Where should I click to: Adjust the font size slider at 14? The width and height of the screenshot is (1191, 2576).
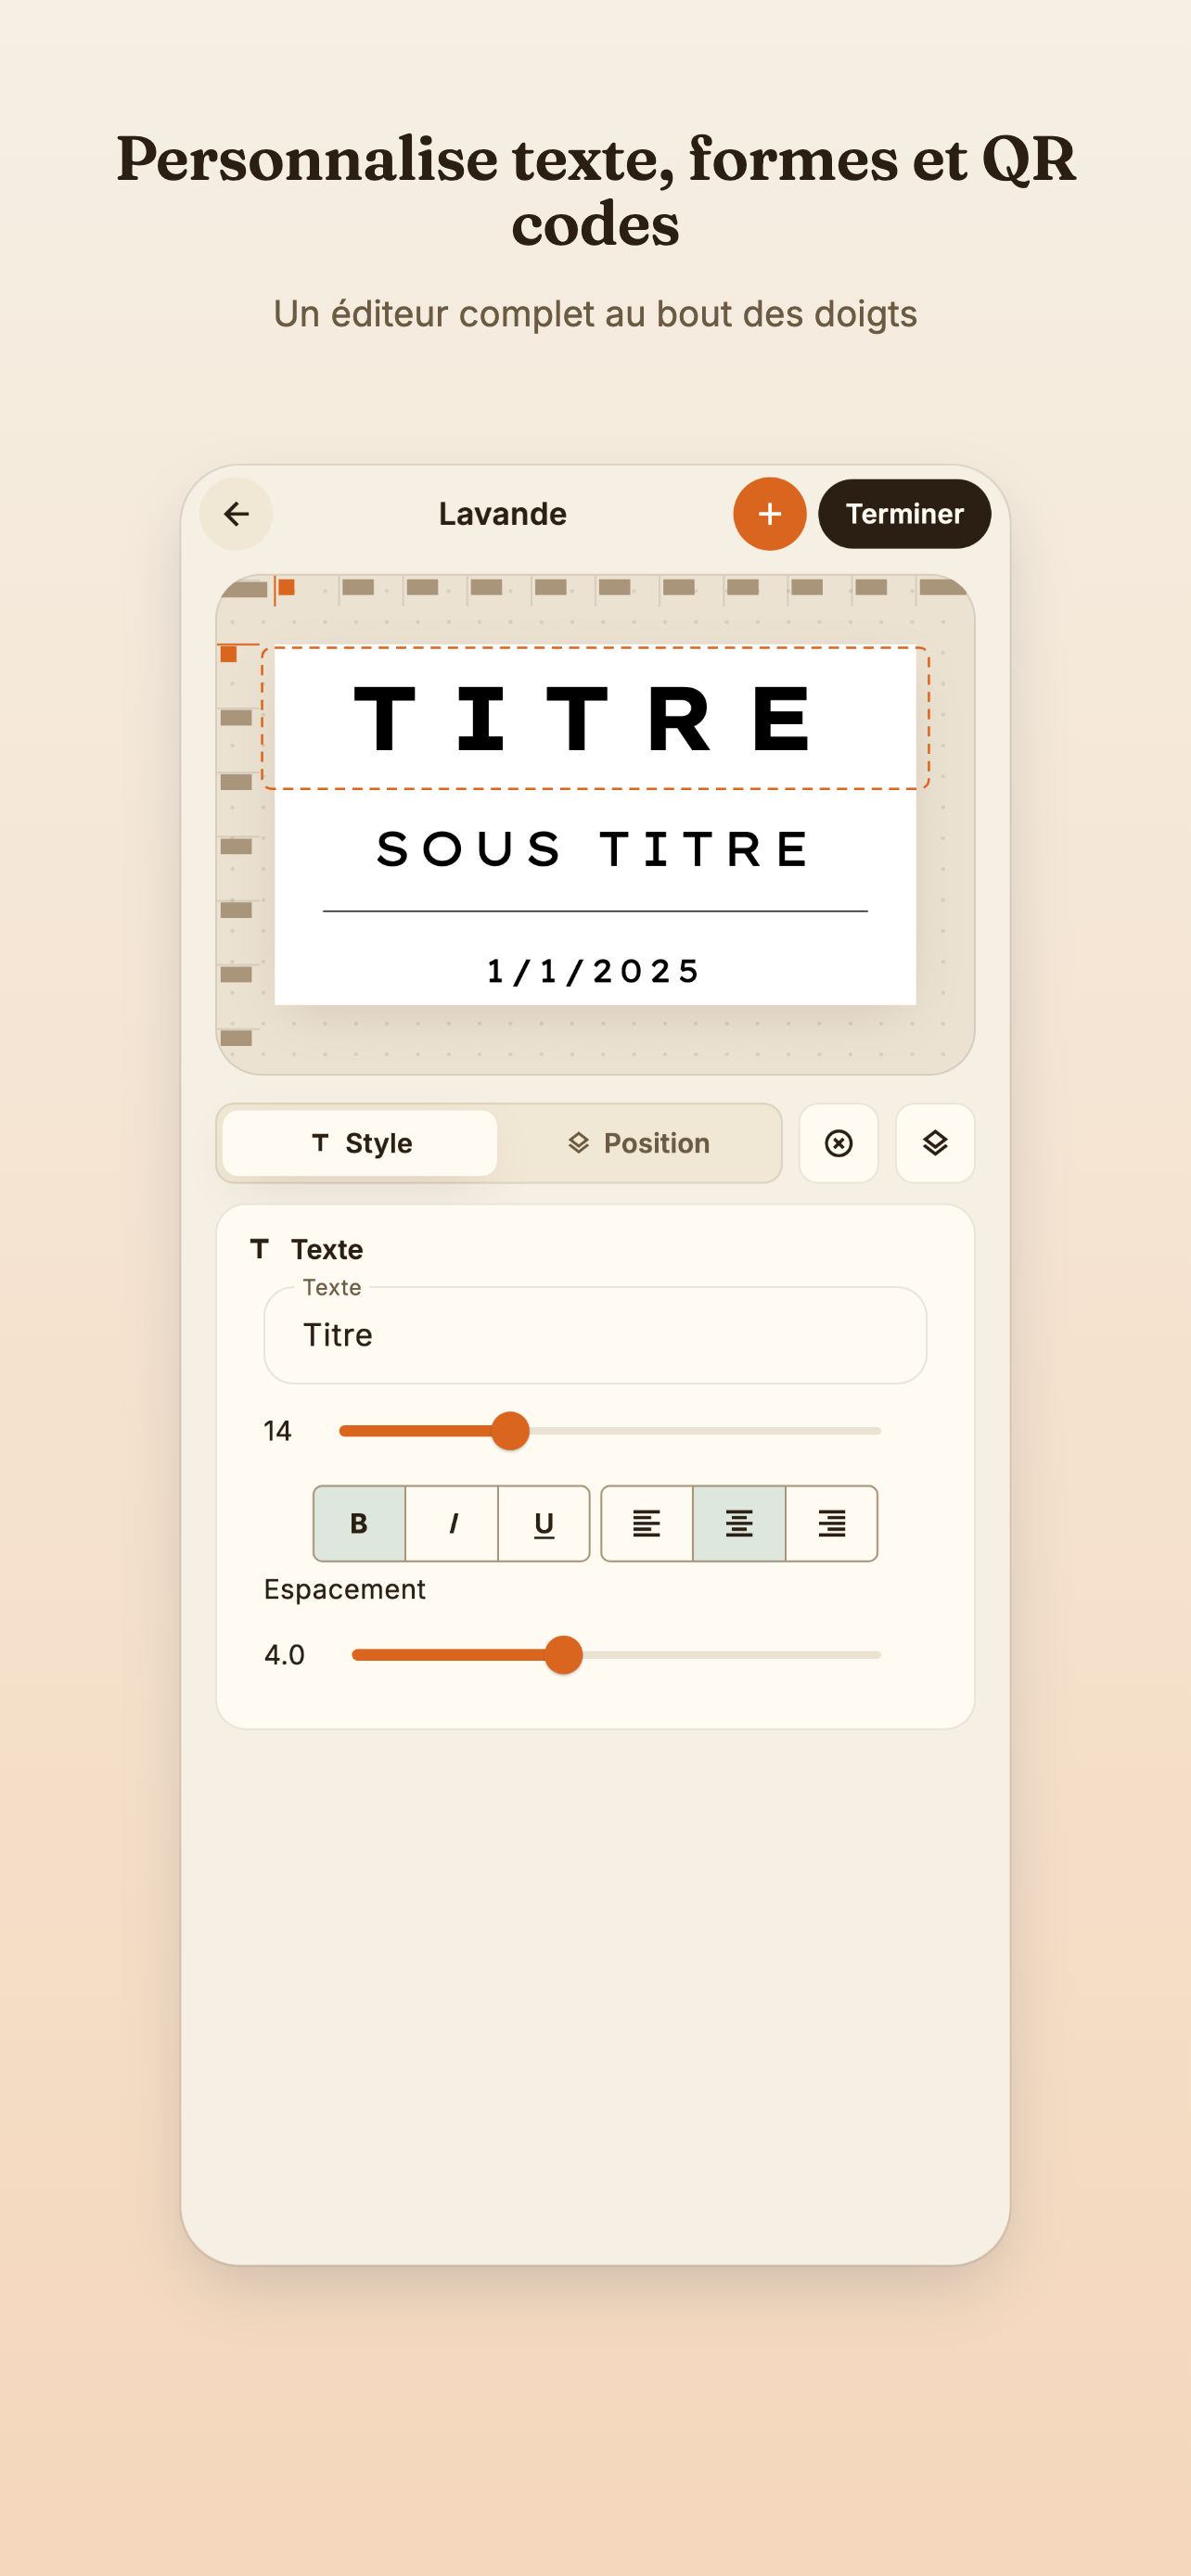click(x=510, y=1431)
